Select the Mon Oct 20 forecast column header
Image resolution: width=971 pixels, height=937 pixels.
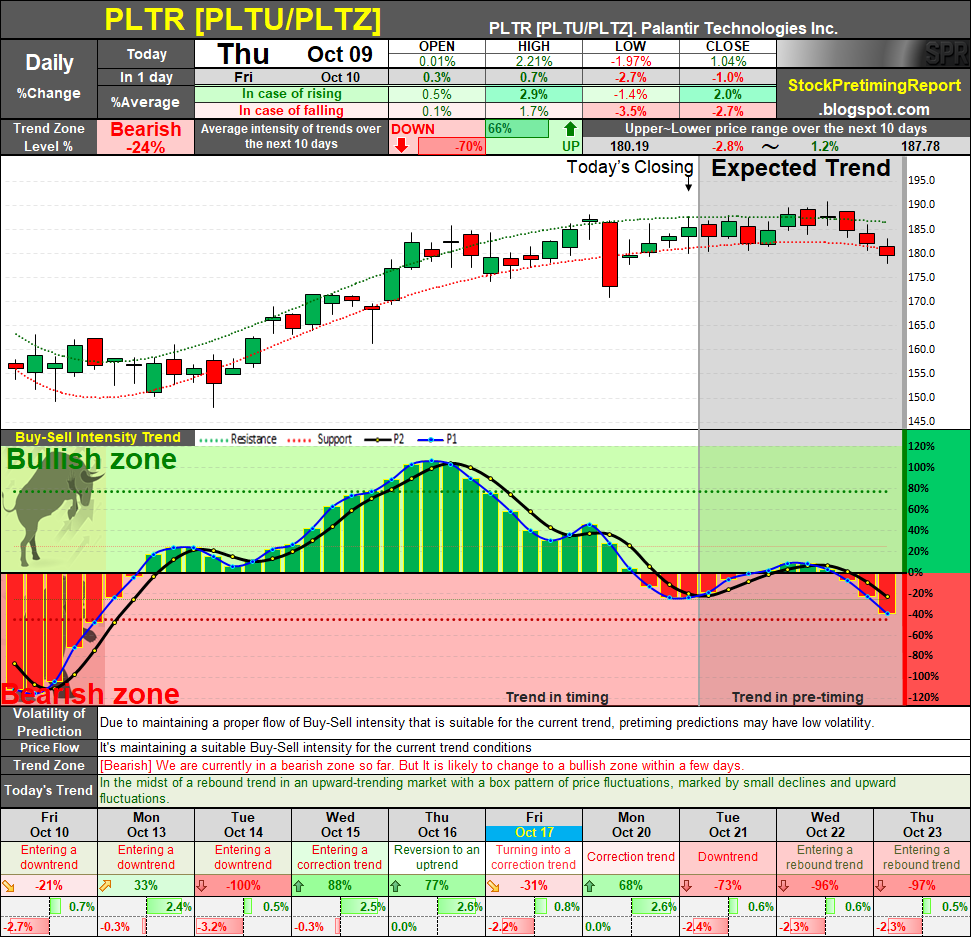tap(631, 825)
